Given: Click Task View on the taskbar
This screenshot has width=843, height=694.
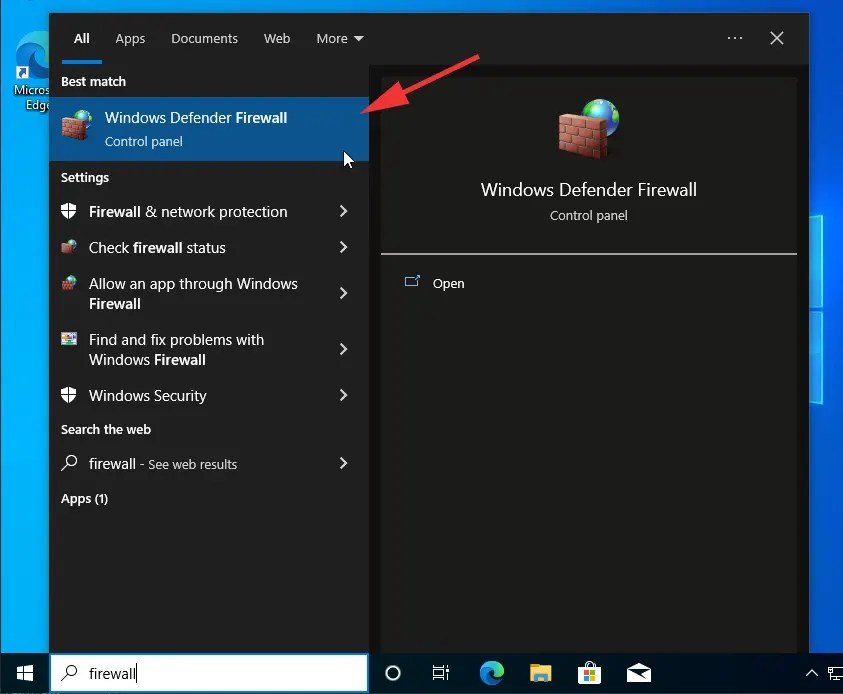Looking at the screenshot, I should pos(441,673).
